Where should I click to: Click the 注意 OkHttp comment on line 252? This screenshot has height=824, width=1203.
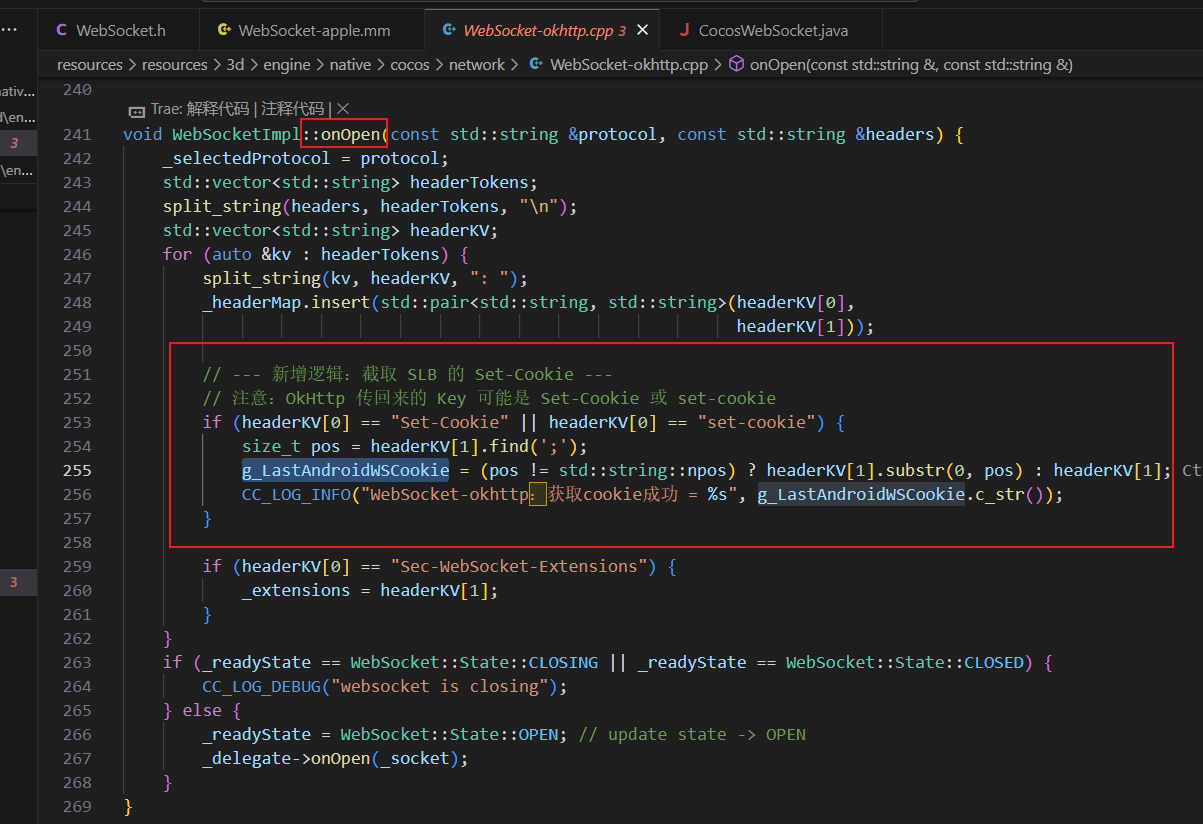(x=490, y=398)
